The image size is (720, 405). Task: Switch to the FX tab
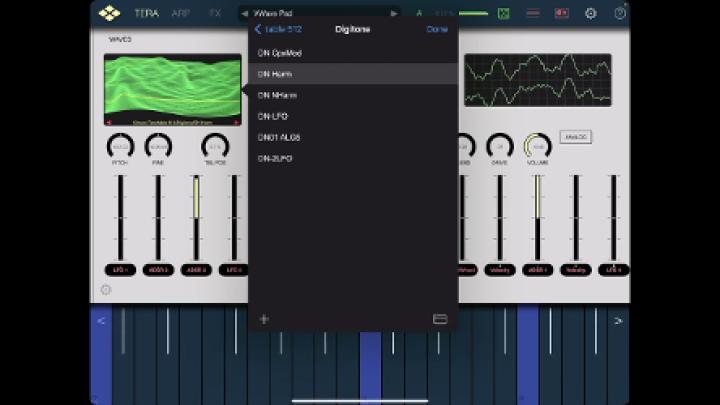pyautogui.click(x=215, y=13)
